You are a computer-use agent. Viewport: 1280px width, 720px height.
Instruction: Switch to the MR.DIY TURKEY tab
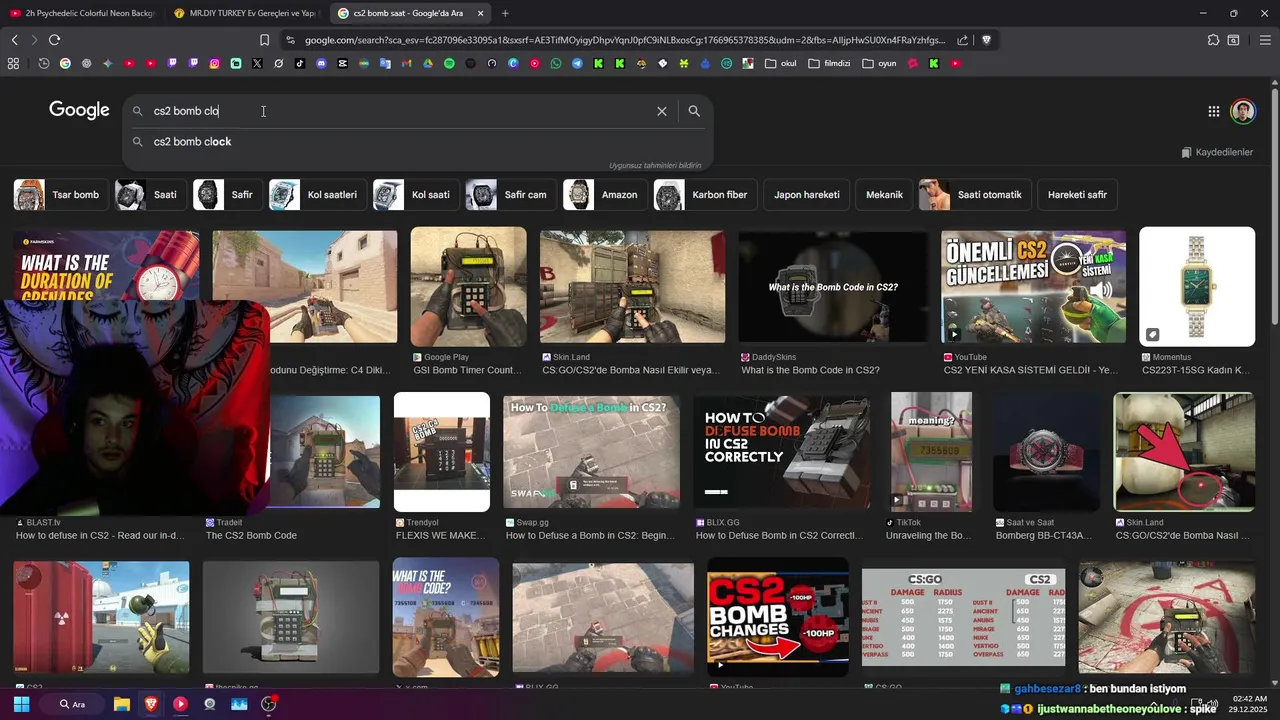click(244, 13)
